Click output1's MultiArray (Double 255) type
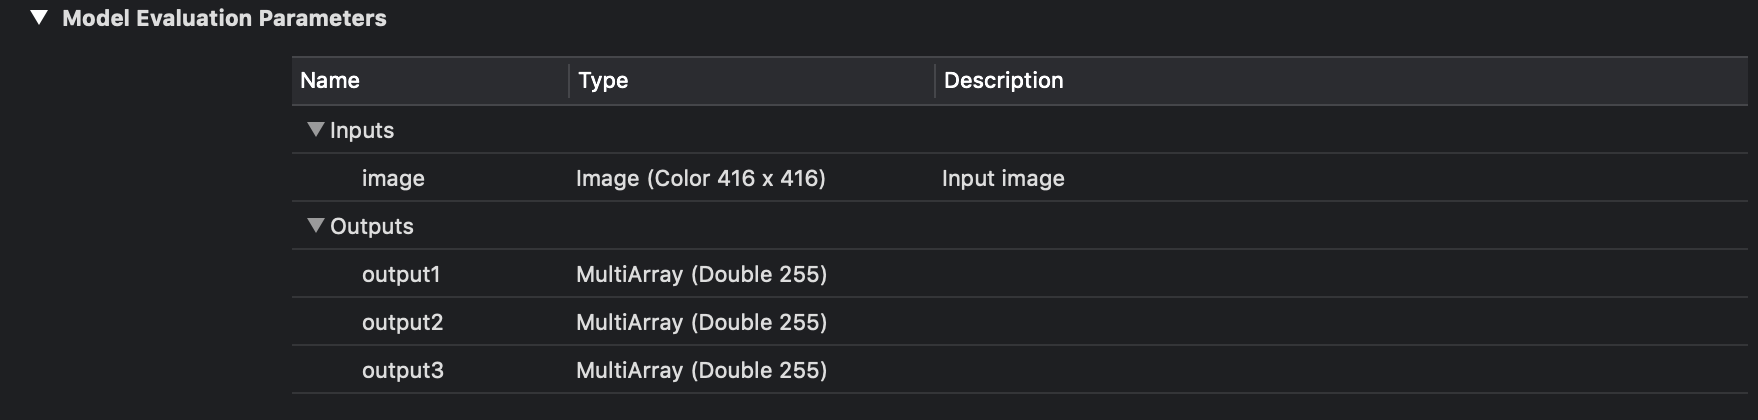Image resolution: width=1758 pixels, height=420 pixels. (x=701, y=274)
